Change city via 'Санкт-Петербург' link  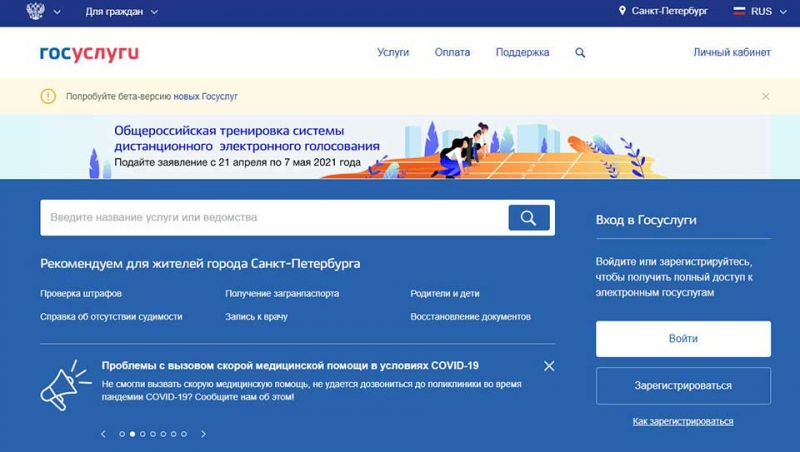(x=669, y=11)
